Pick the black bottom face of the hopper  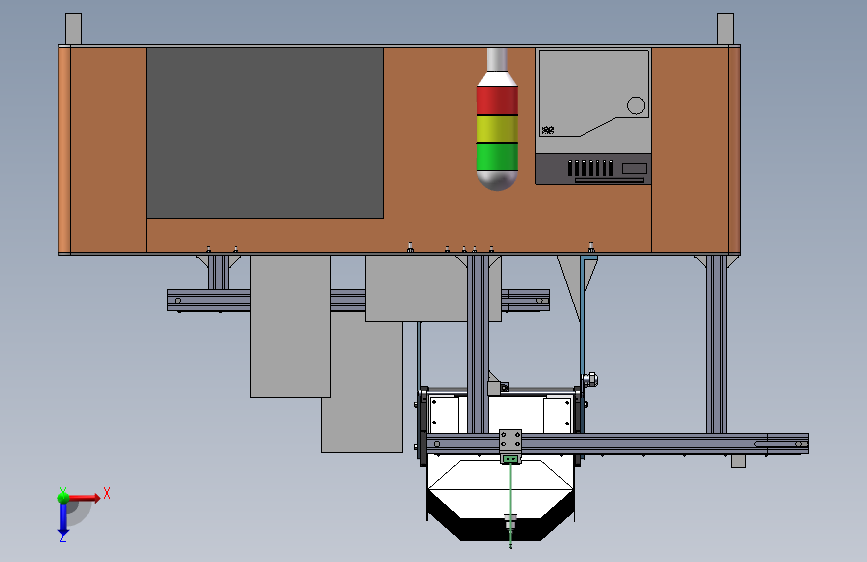tap(500, 529)
